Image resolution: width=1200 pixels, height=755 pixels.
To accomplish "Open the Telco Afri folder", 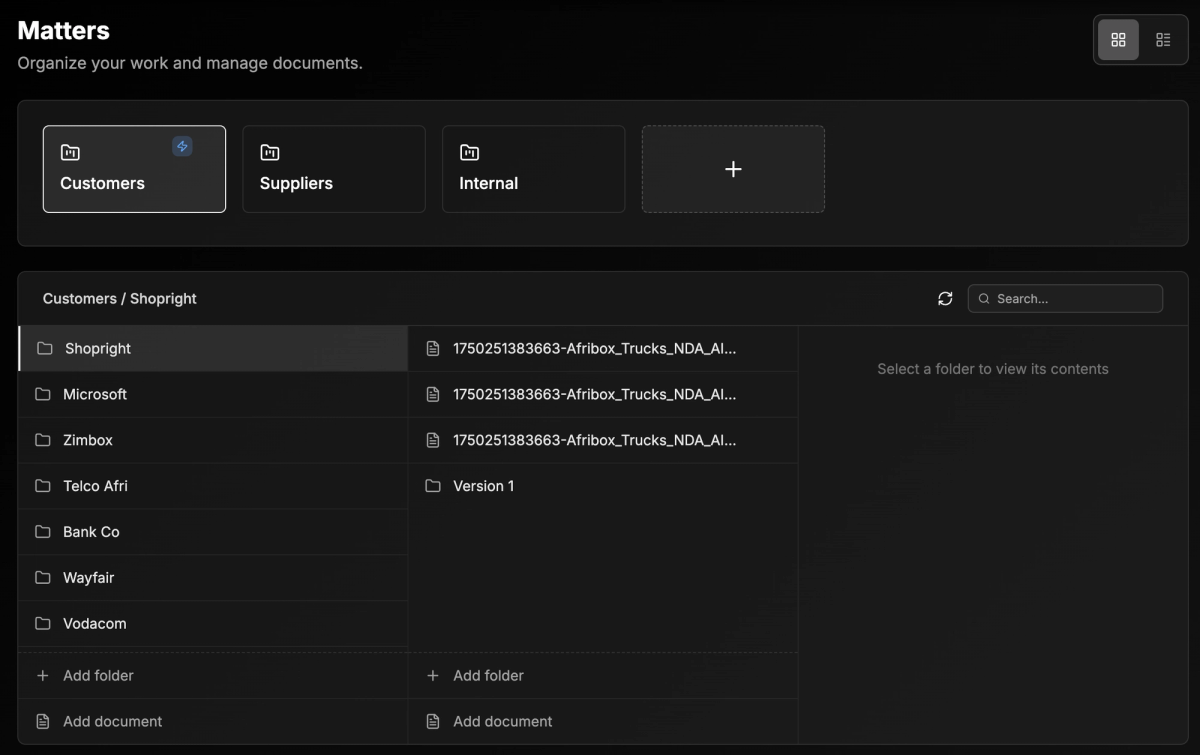I will (x=213, y=486).
